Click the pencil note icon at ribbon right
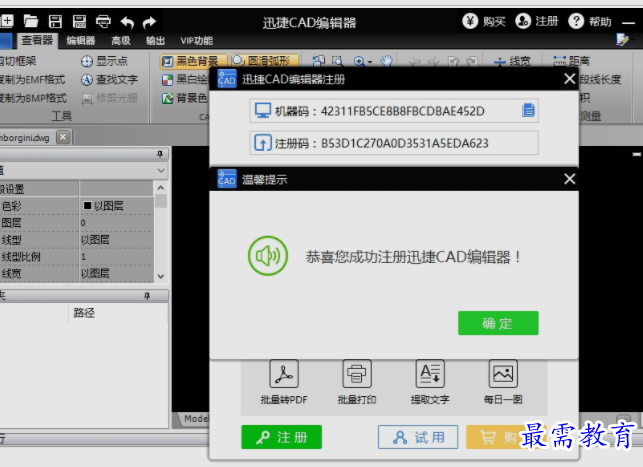643x467 pixels. pos(622,40)
